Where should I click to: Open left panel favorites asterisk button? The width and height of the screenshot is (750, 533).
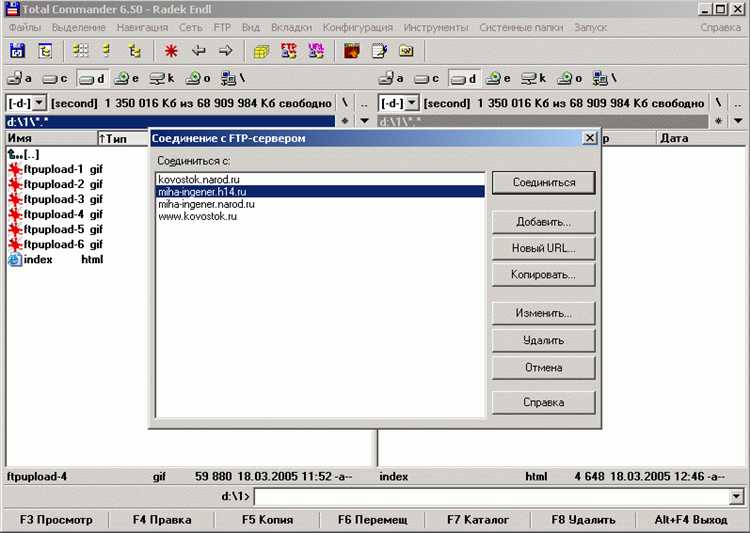point(345,121)
